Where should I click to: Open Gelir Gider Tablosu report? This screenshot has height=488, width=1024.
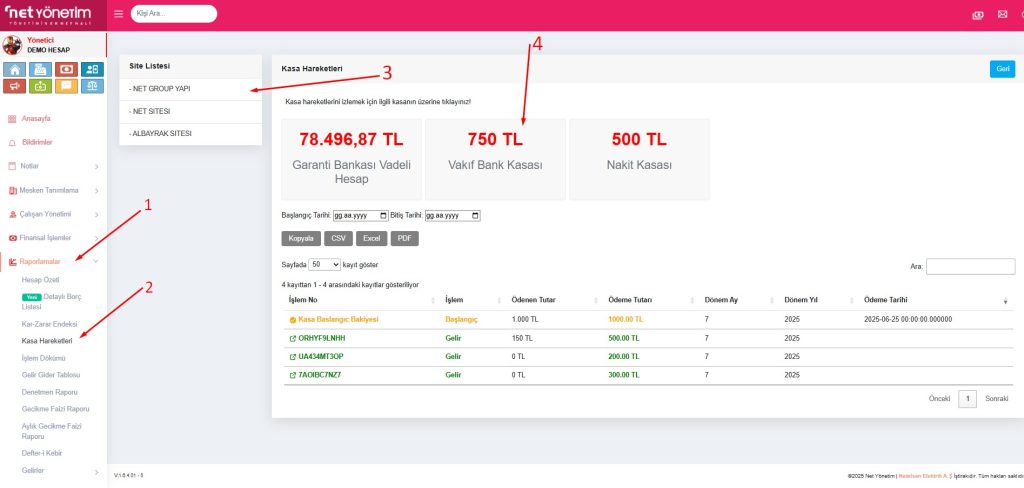pyautogui.click(x=50, y=373)
